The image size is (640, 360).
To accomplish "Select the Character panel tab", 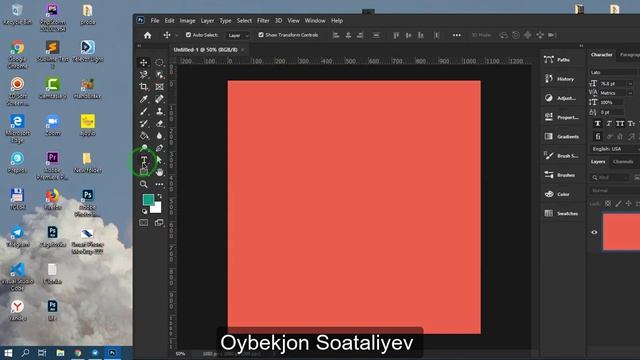I will 601,54.
